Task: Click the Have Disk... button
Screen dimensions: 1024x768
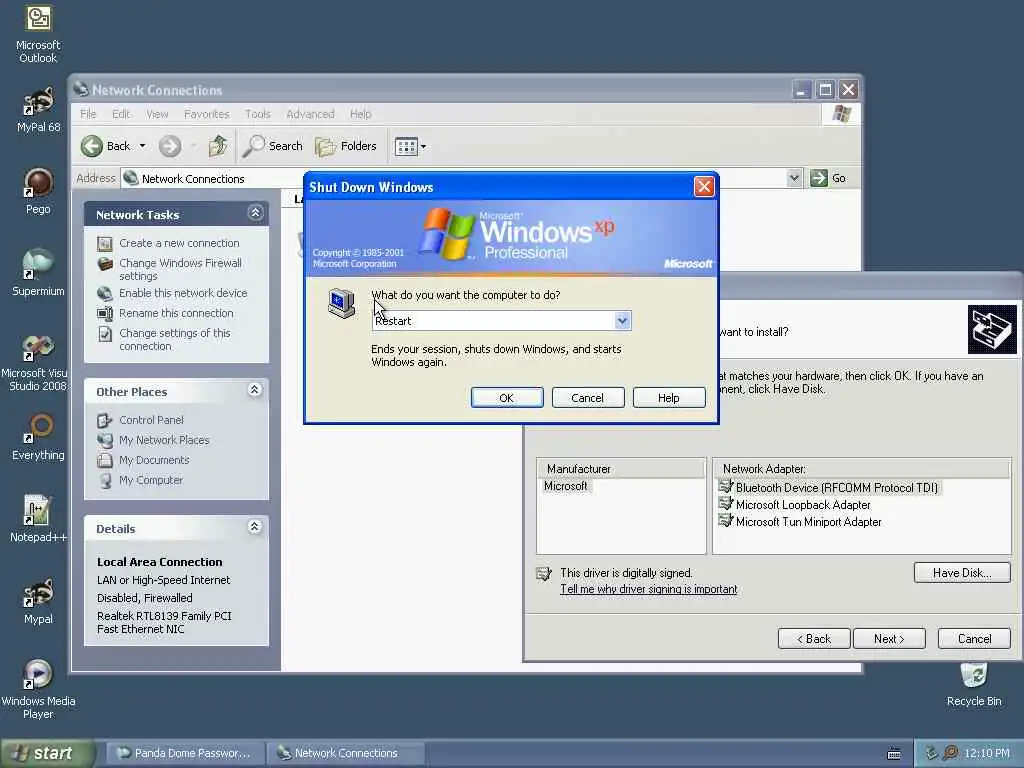Action: pos(962,573)
